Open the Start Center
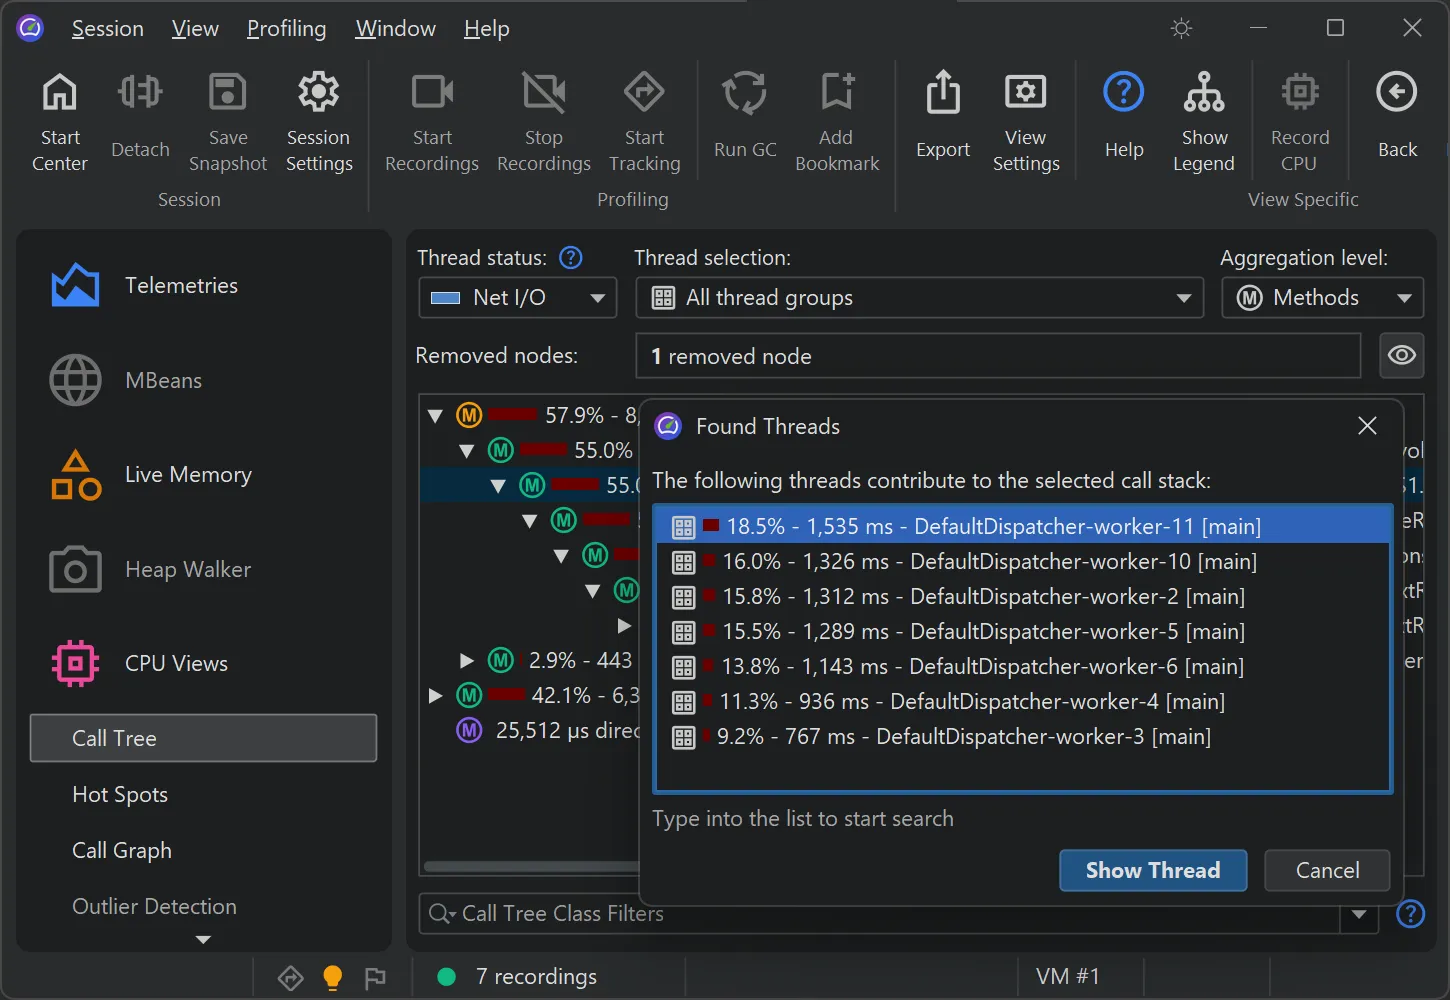Screen dimensions: 1450x1000 [x=59, y=120]
